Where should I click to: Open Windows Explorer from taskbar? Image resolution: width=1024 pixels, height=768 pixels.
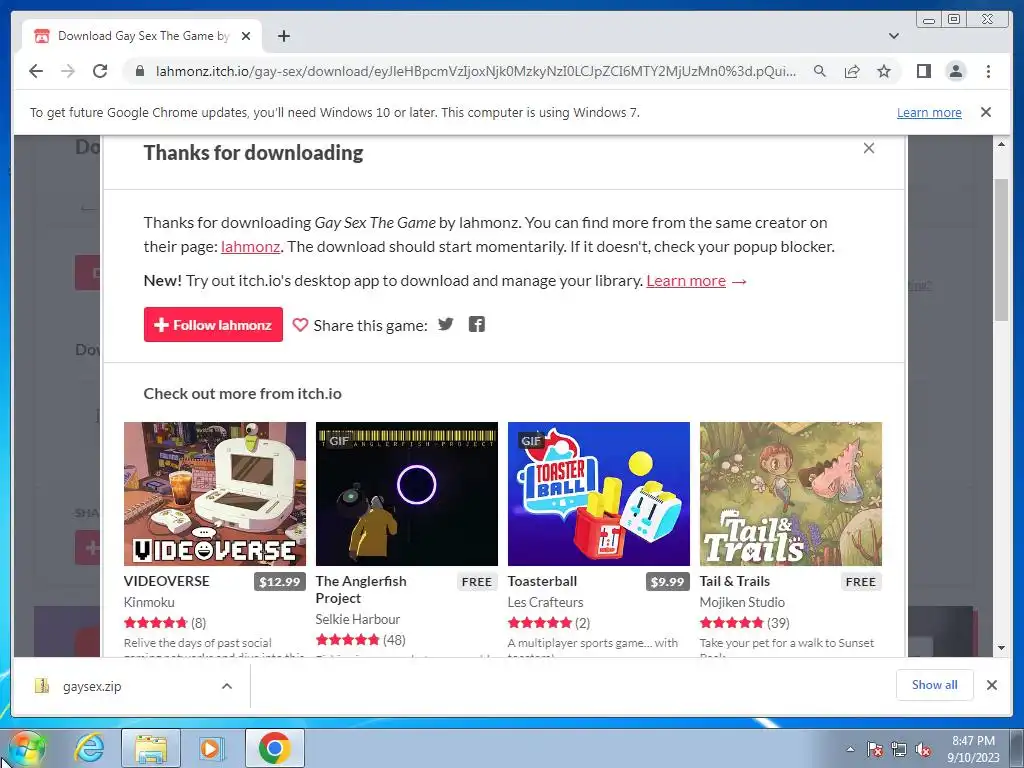[151, 748]
